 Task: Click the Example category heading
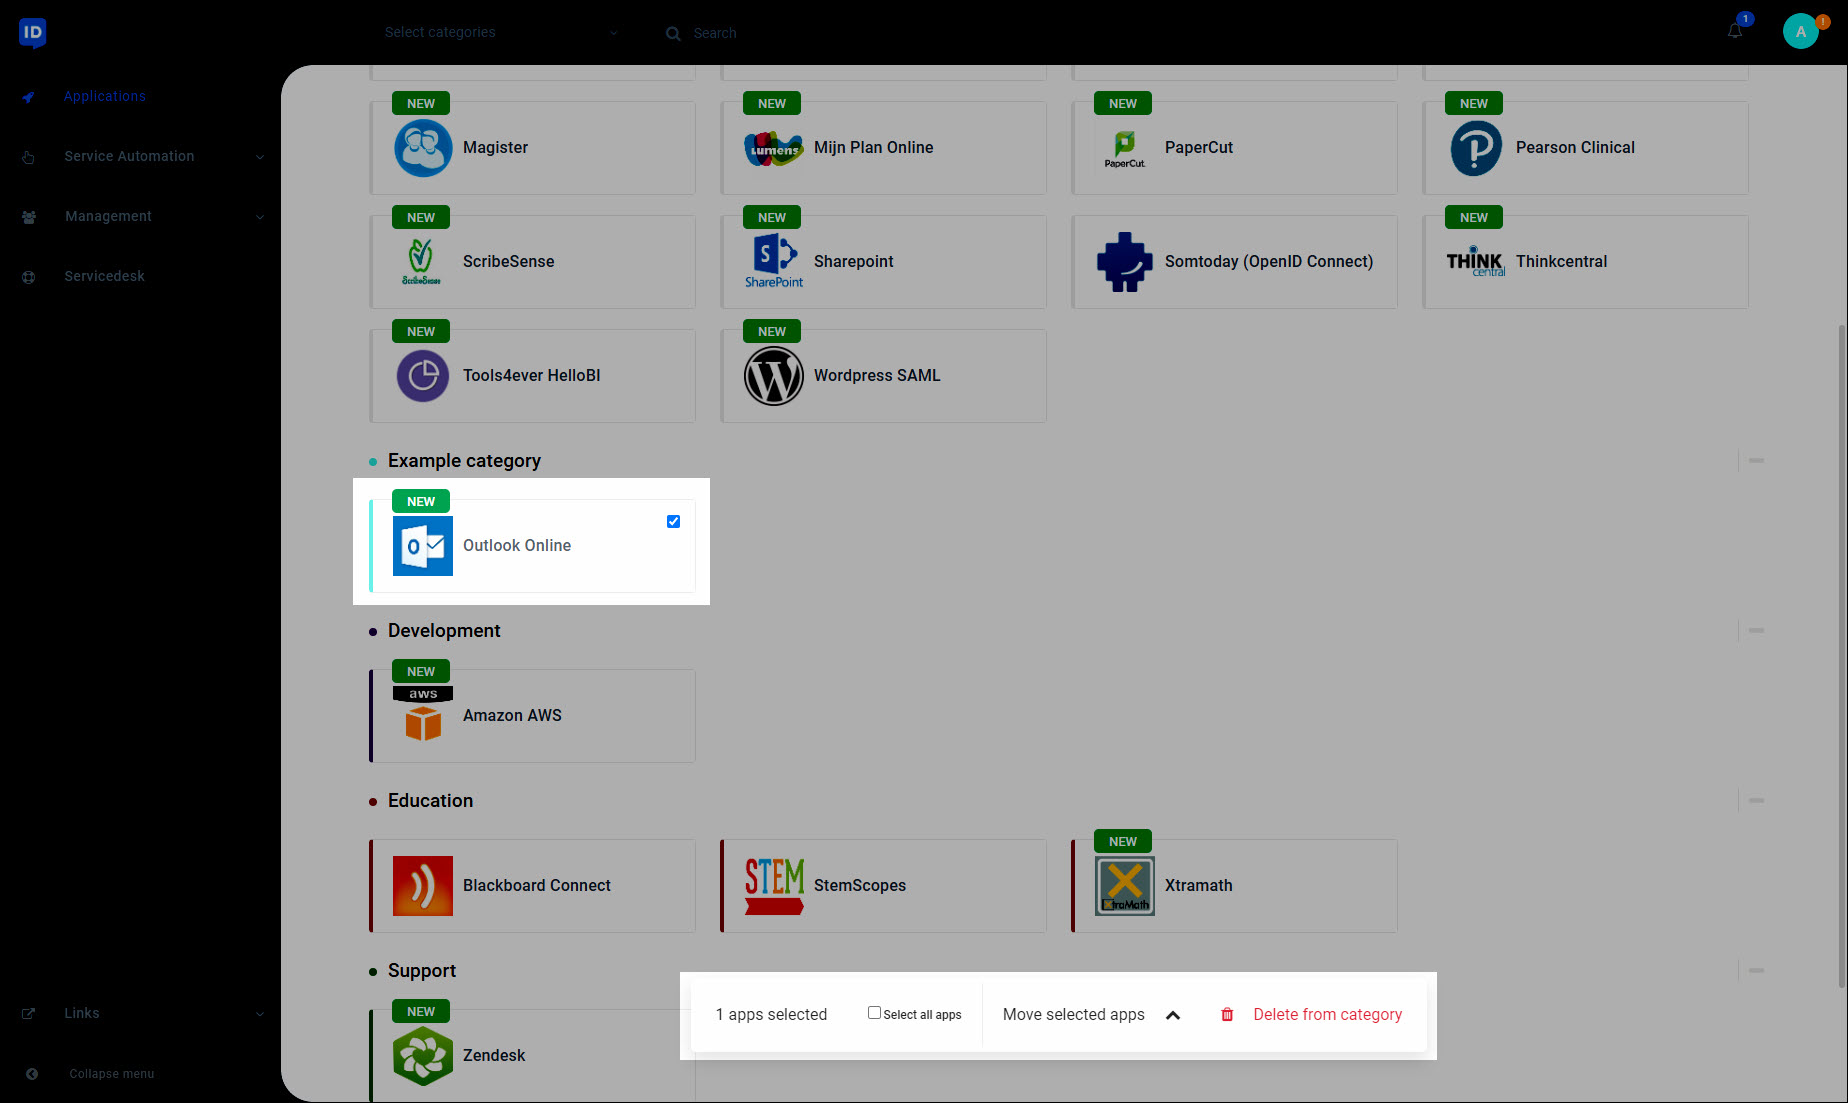[464, 461]
